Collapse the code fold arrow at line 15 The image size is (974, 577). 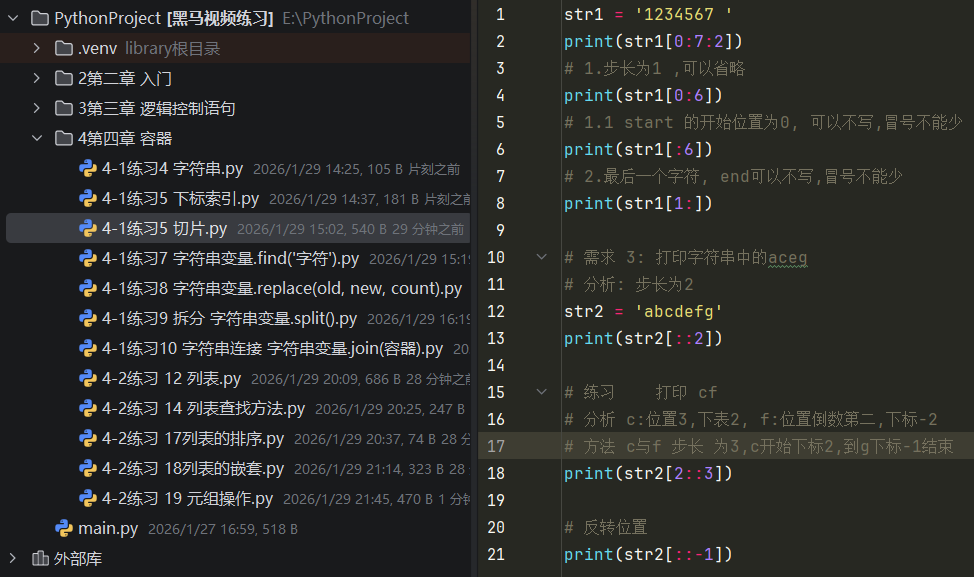[x=540, y=391]
